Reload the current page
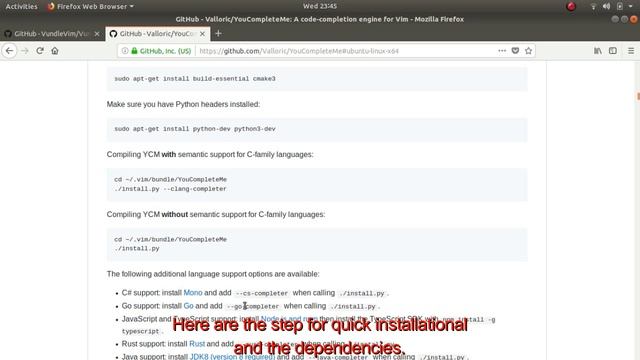Image resolution: width=640 pixels, height=360 pixels. coord(40,51)
